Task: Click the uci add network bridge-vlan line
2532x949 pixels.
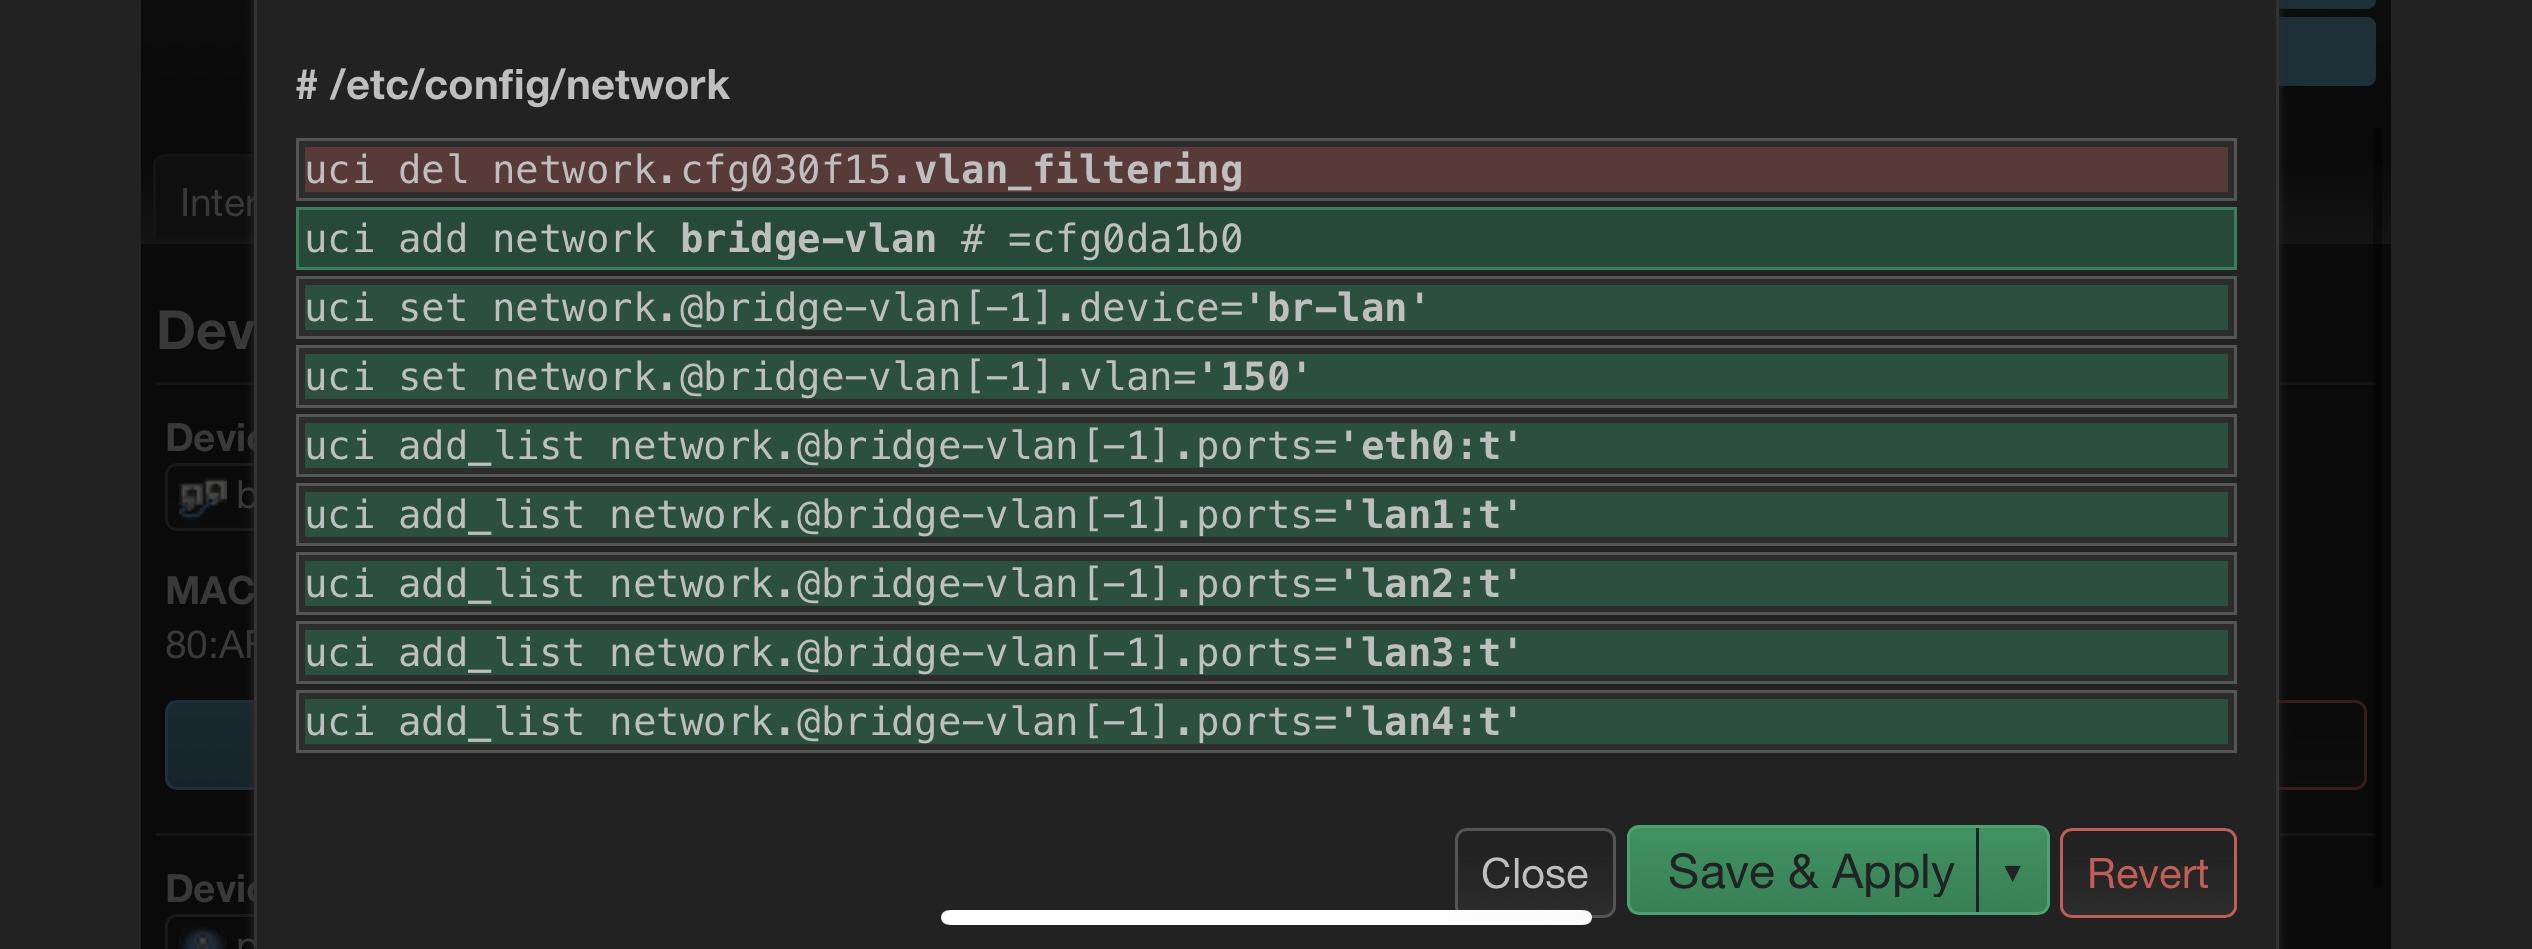Action: [x=1266, y=239]
